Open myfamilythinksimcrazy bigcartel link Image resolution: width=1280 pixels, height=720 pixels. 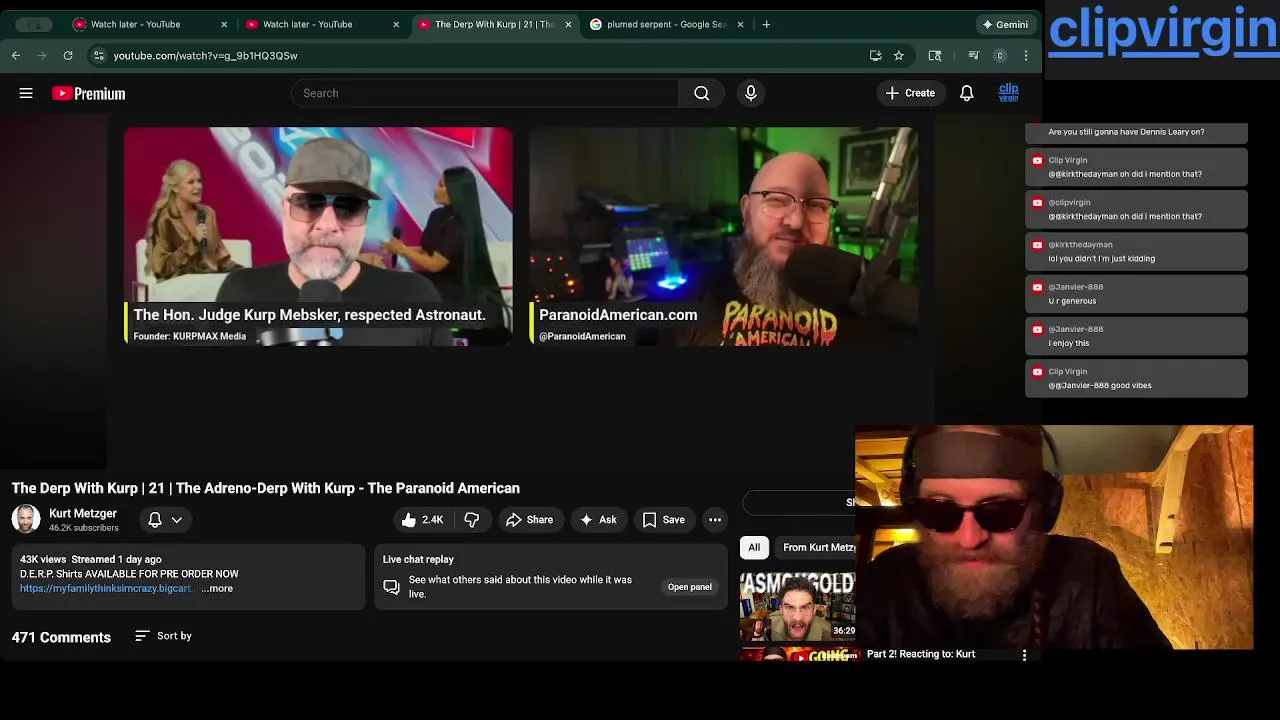tap(105, 588)
